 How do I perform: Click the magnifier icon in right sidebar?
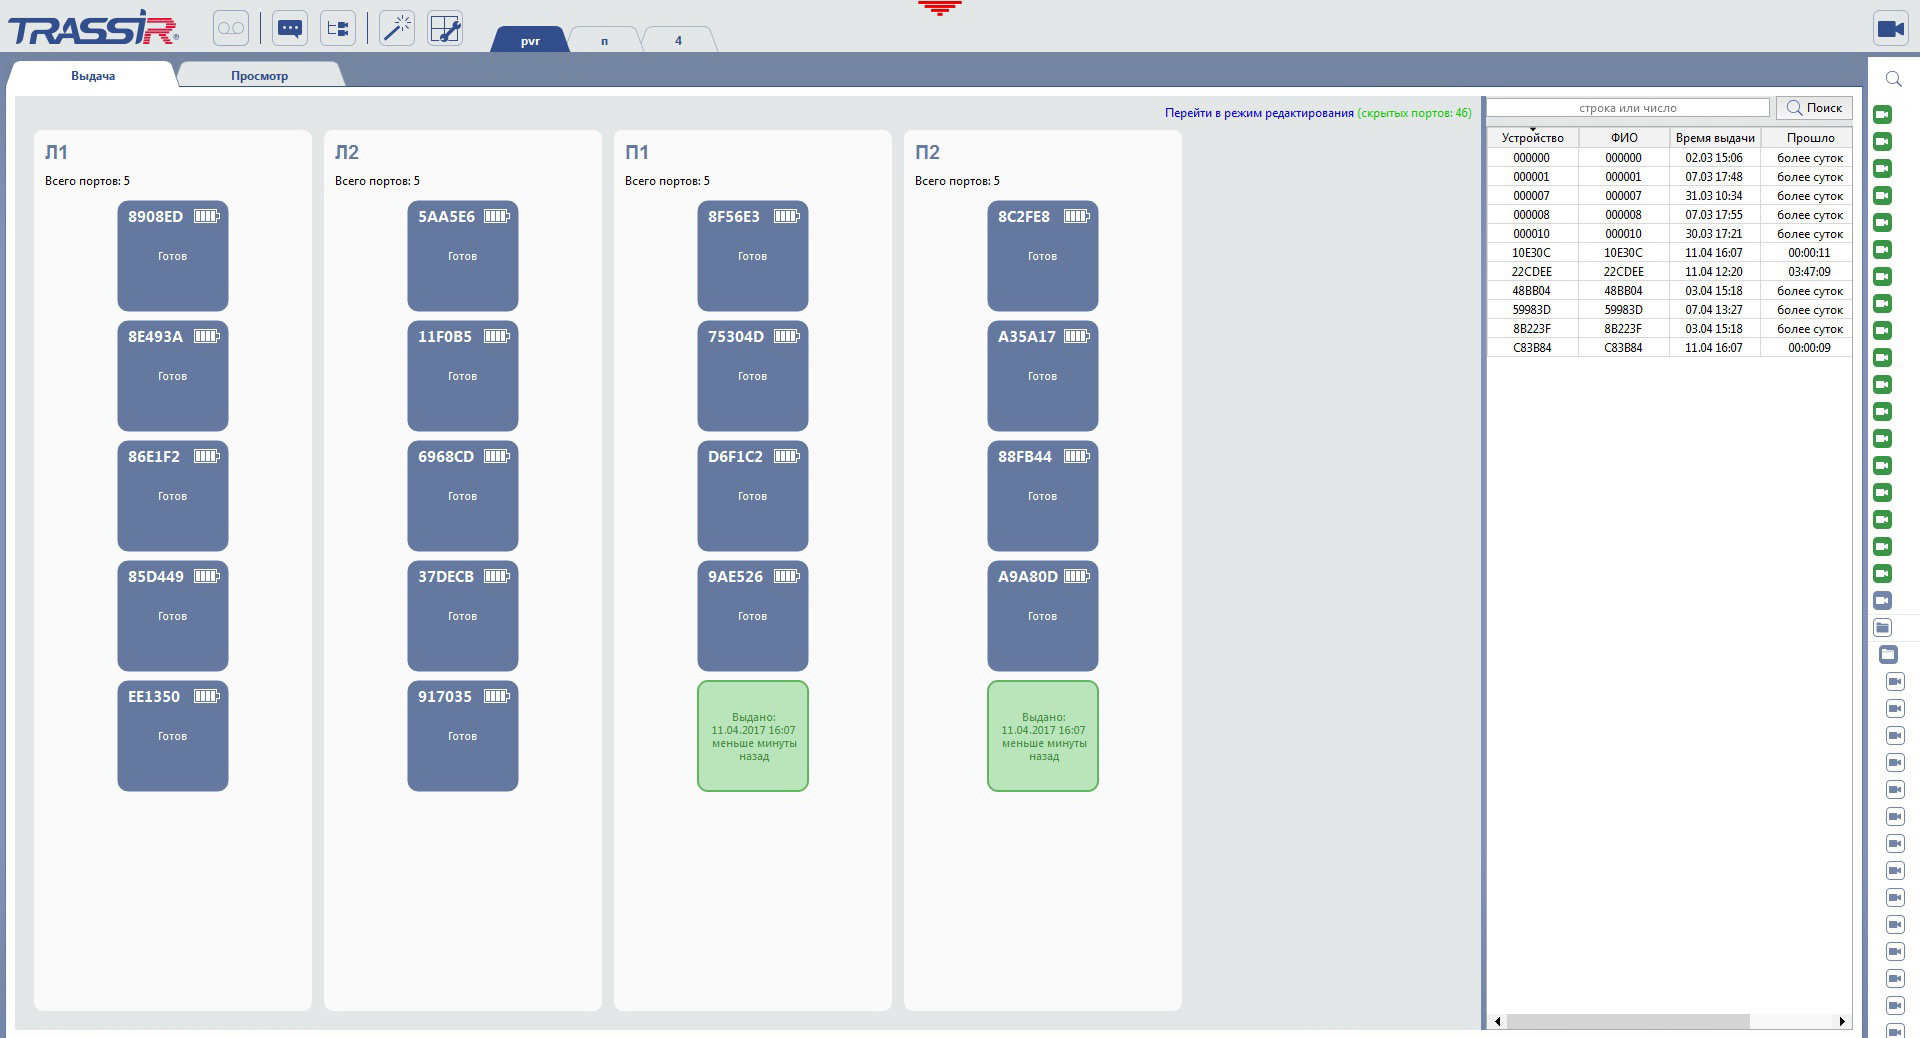[x=1893, y=79]
